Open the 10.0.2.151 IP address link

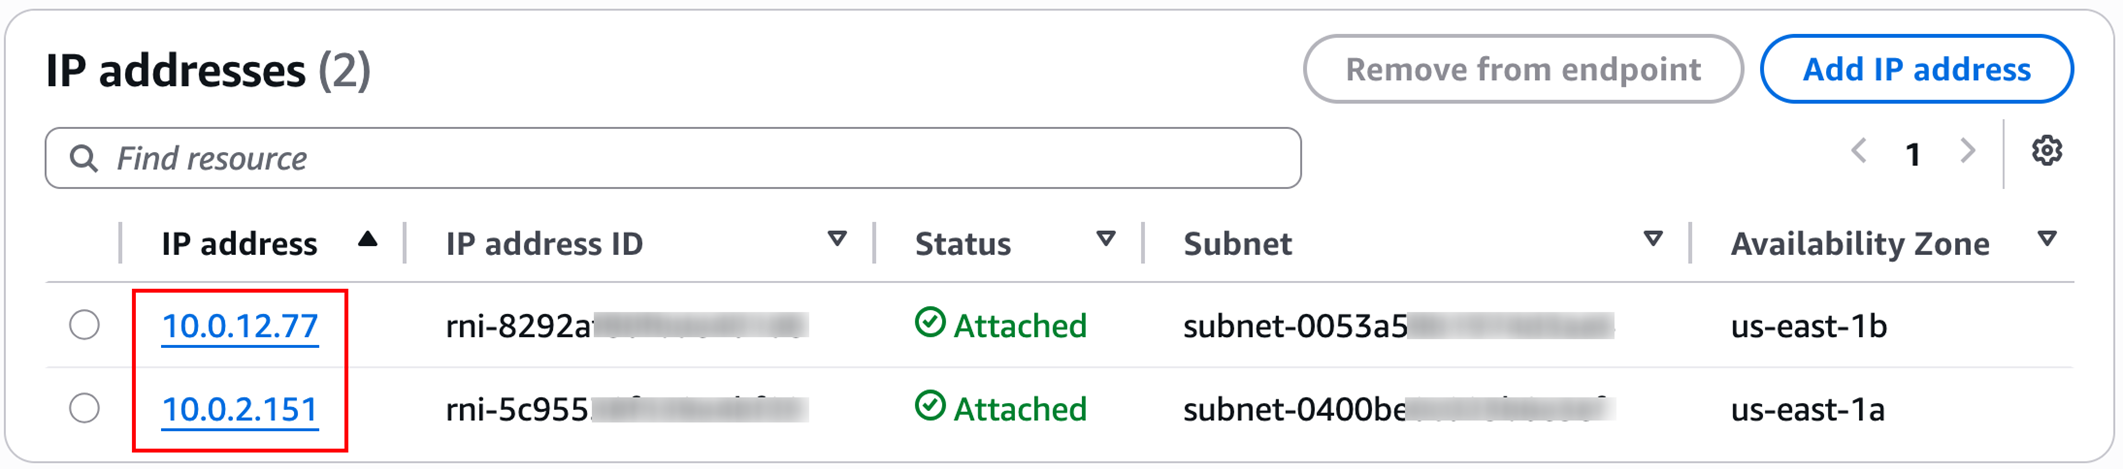(x=240, y=409)
